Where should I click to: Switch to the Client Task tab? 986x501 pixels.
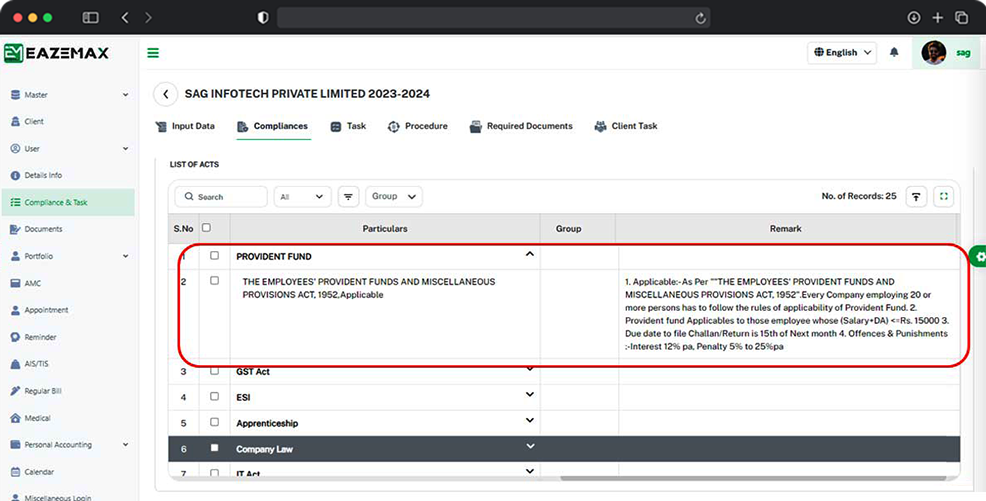pos(626,126)
